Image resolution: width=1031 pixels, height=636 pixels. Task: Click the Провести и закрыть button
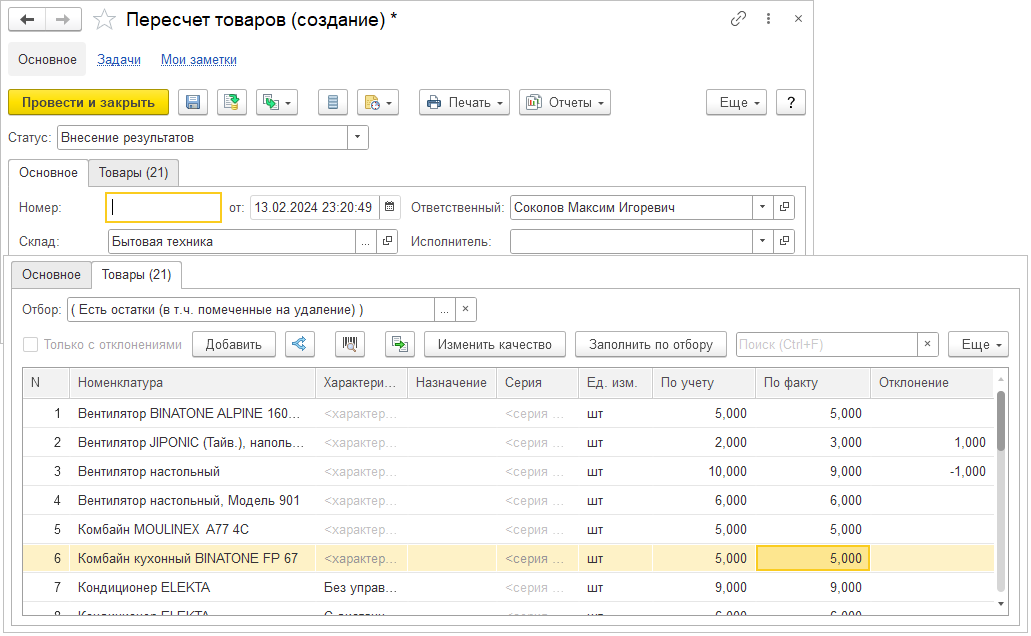click(x=88, y=102)
